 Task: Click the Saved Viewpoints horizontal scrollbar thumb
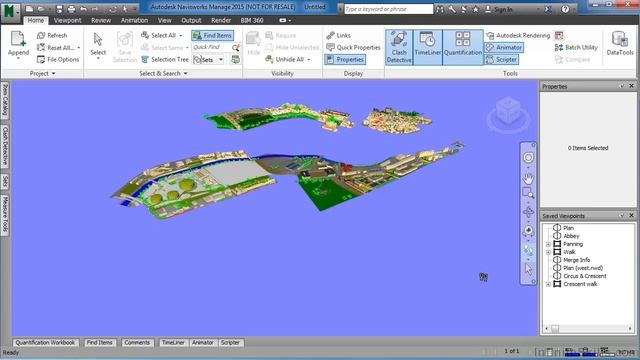(x=555, y=329)
